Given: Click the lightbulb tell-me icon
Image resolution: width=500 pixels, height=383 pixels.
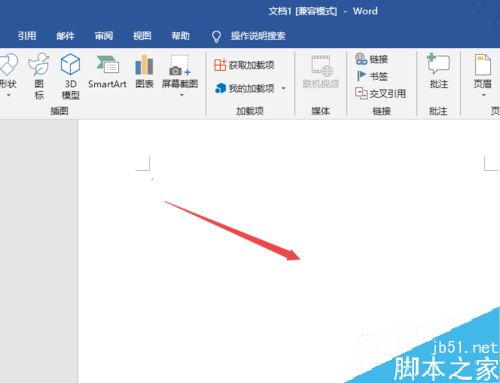Looking at the screenshot, I should coord(216,36).
